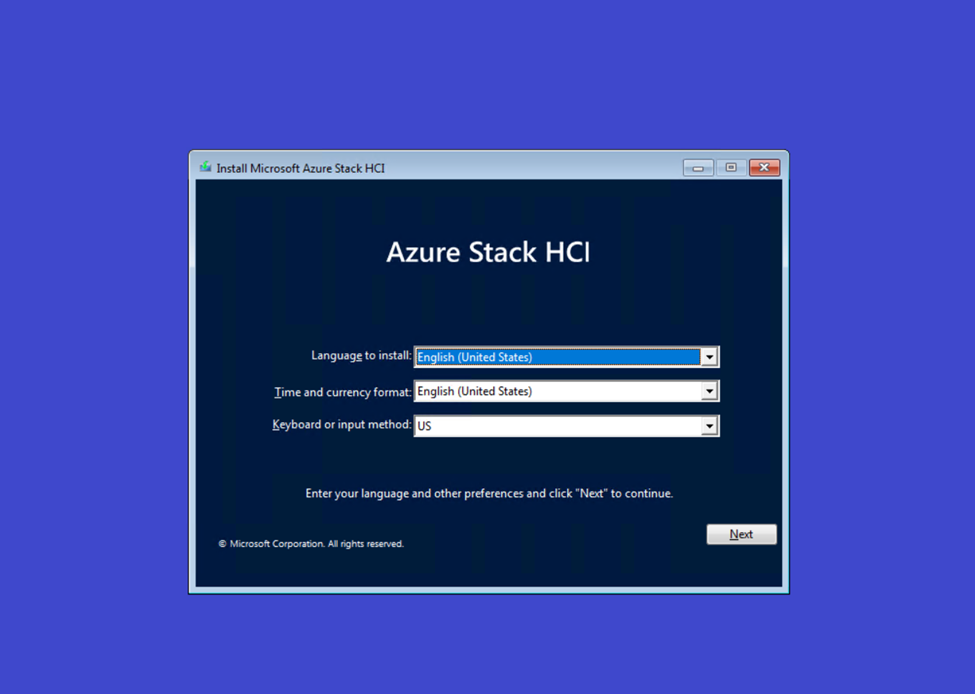Maximize the Azure Stack HCI installer window
The width and height of the screenshot is (975, 694).
click(x=731, y=167)
